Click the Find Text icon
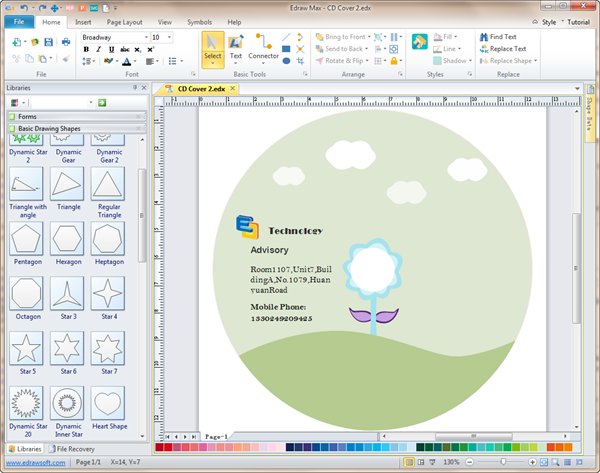This screenshot has width=600, height=473. pyautogui.click(x=482, y=37)
